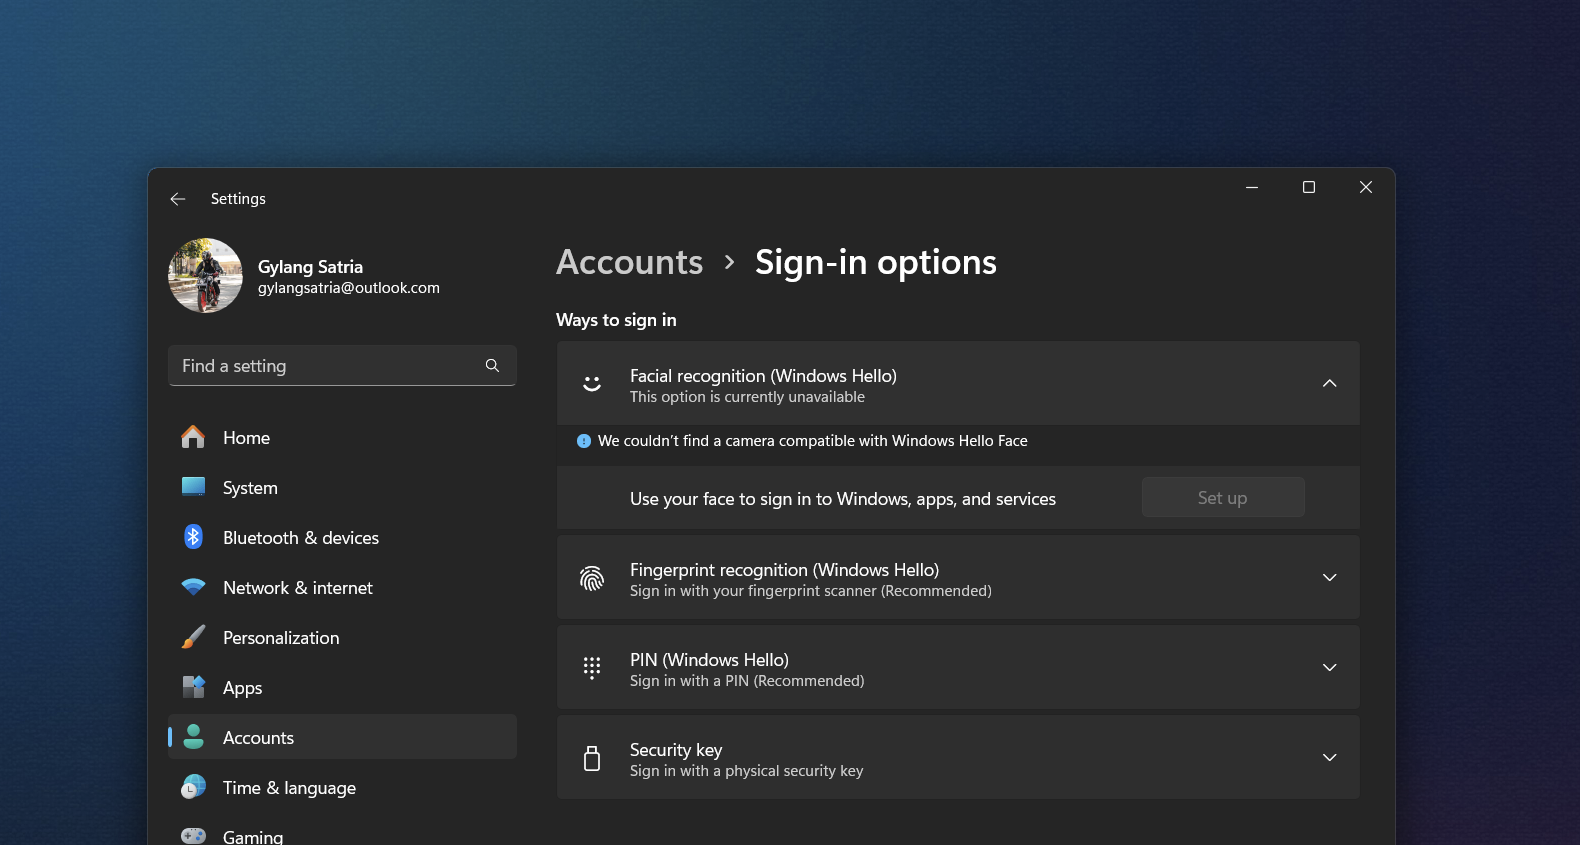
Task: Expand the Fingerprint recognition chevron
Action: (x=1329, y=578)
